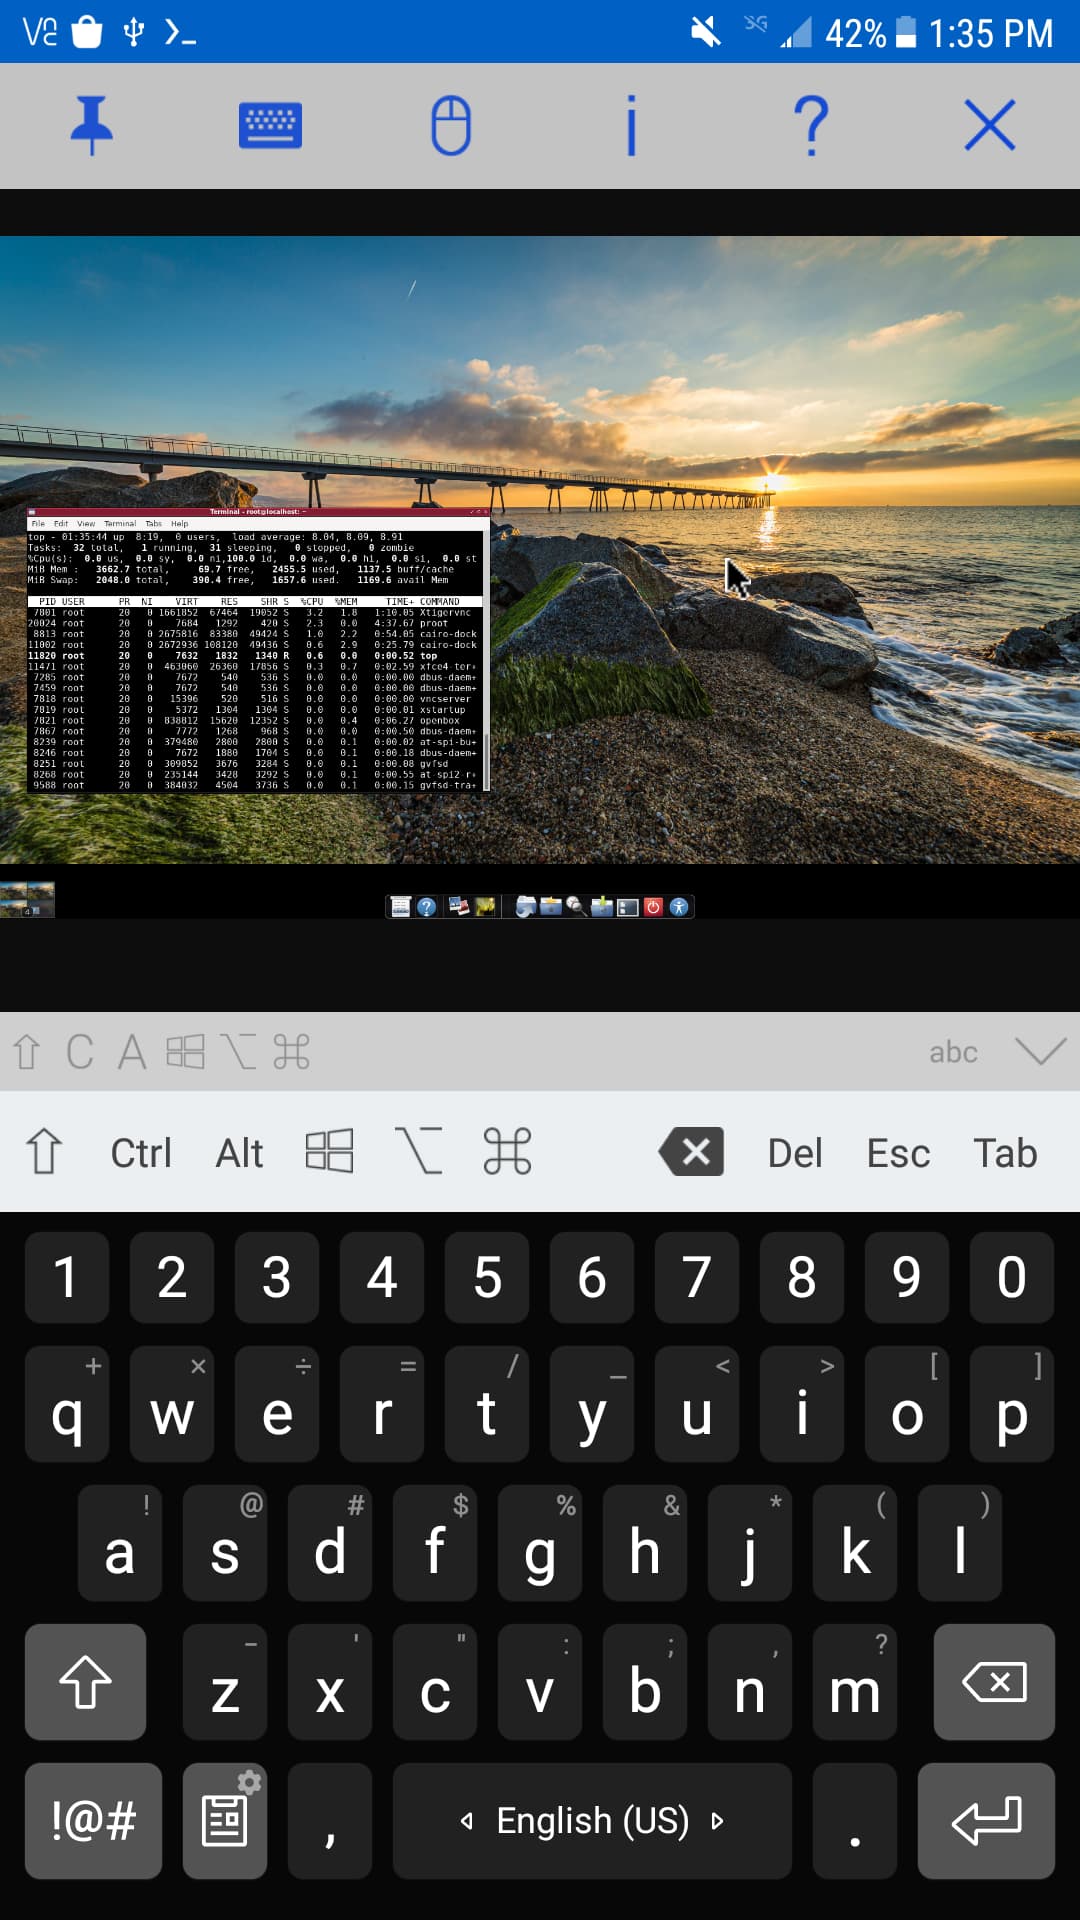This screenshot has width=1080, height=1920.
Task: Disconnect using the X icon in toolbar
Action: click(990, 126)
